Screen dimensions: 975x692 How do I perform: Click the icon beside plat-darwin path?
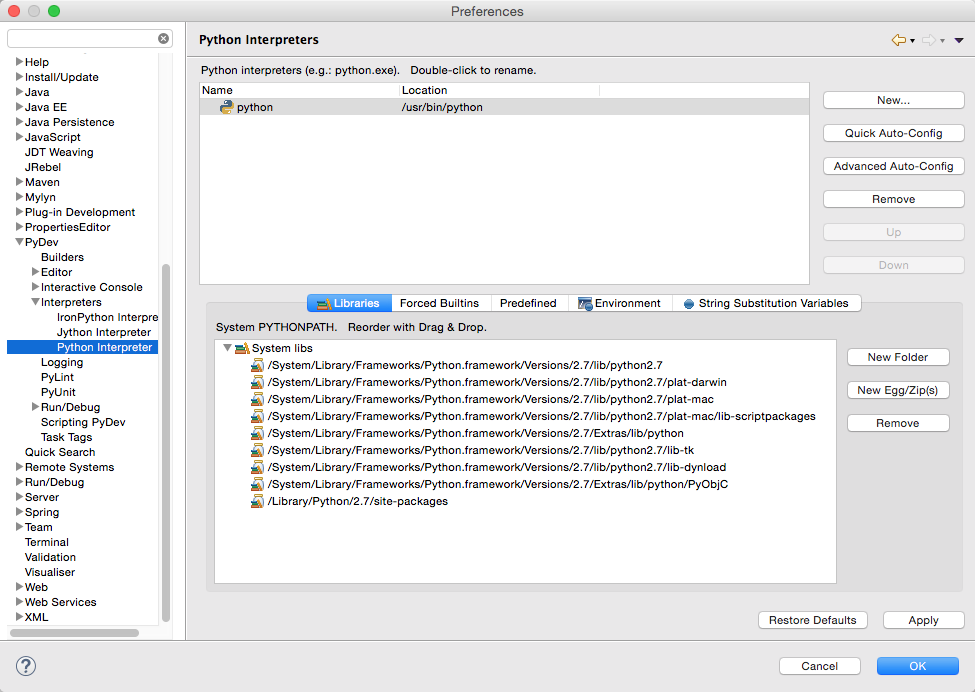click(257, 382)
